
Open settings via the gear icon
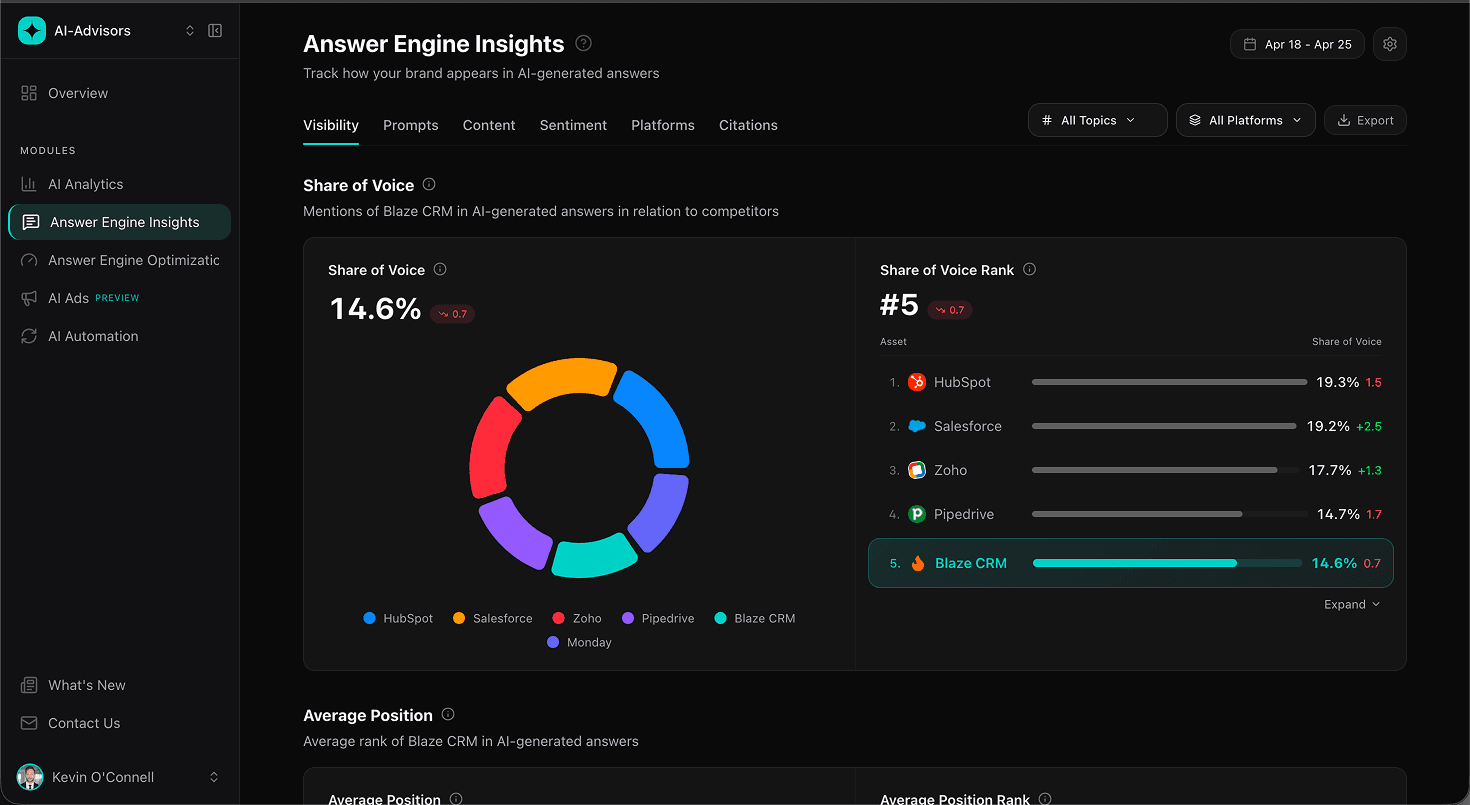point(1389,44)
